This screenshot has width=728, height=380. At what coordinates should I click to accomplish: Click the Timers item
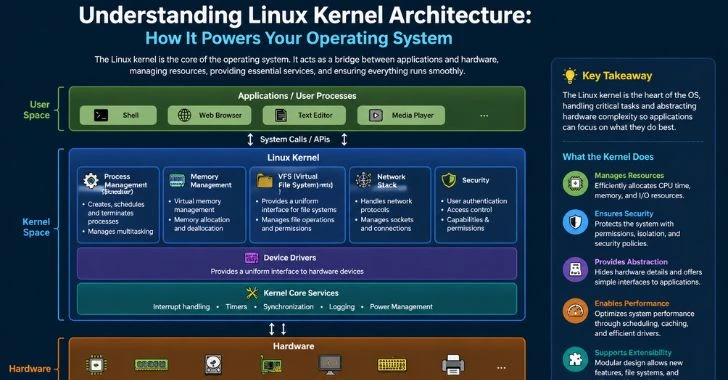tap(236, 307)
